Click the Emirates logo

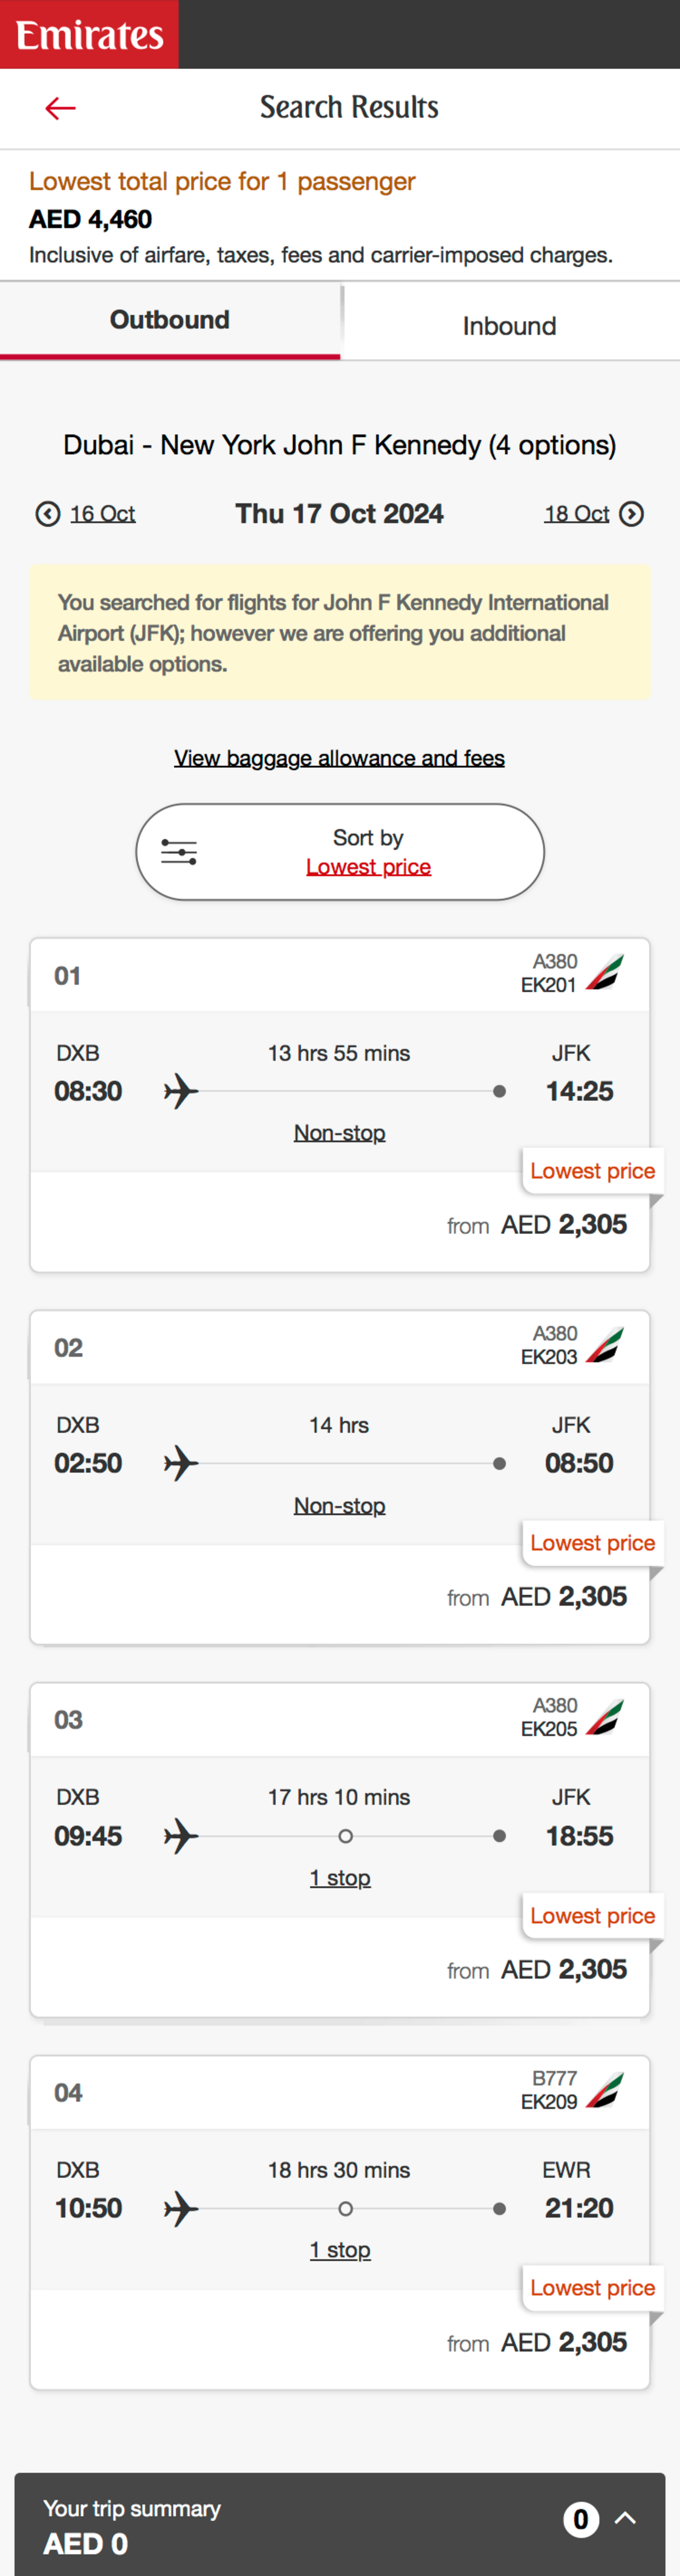click(x=89, y=35)
